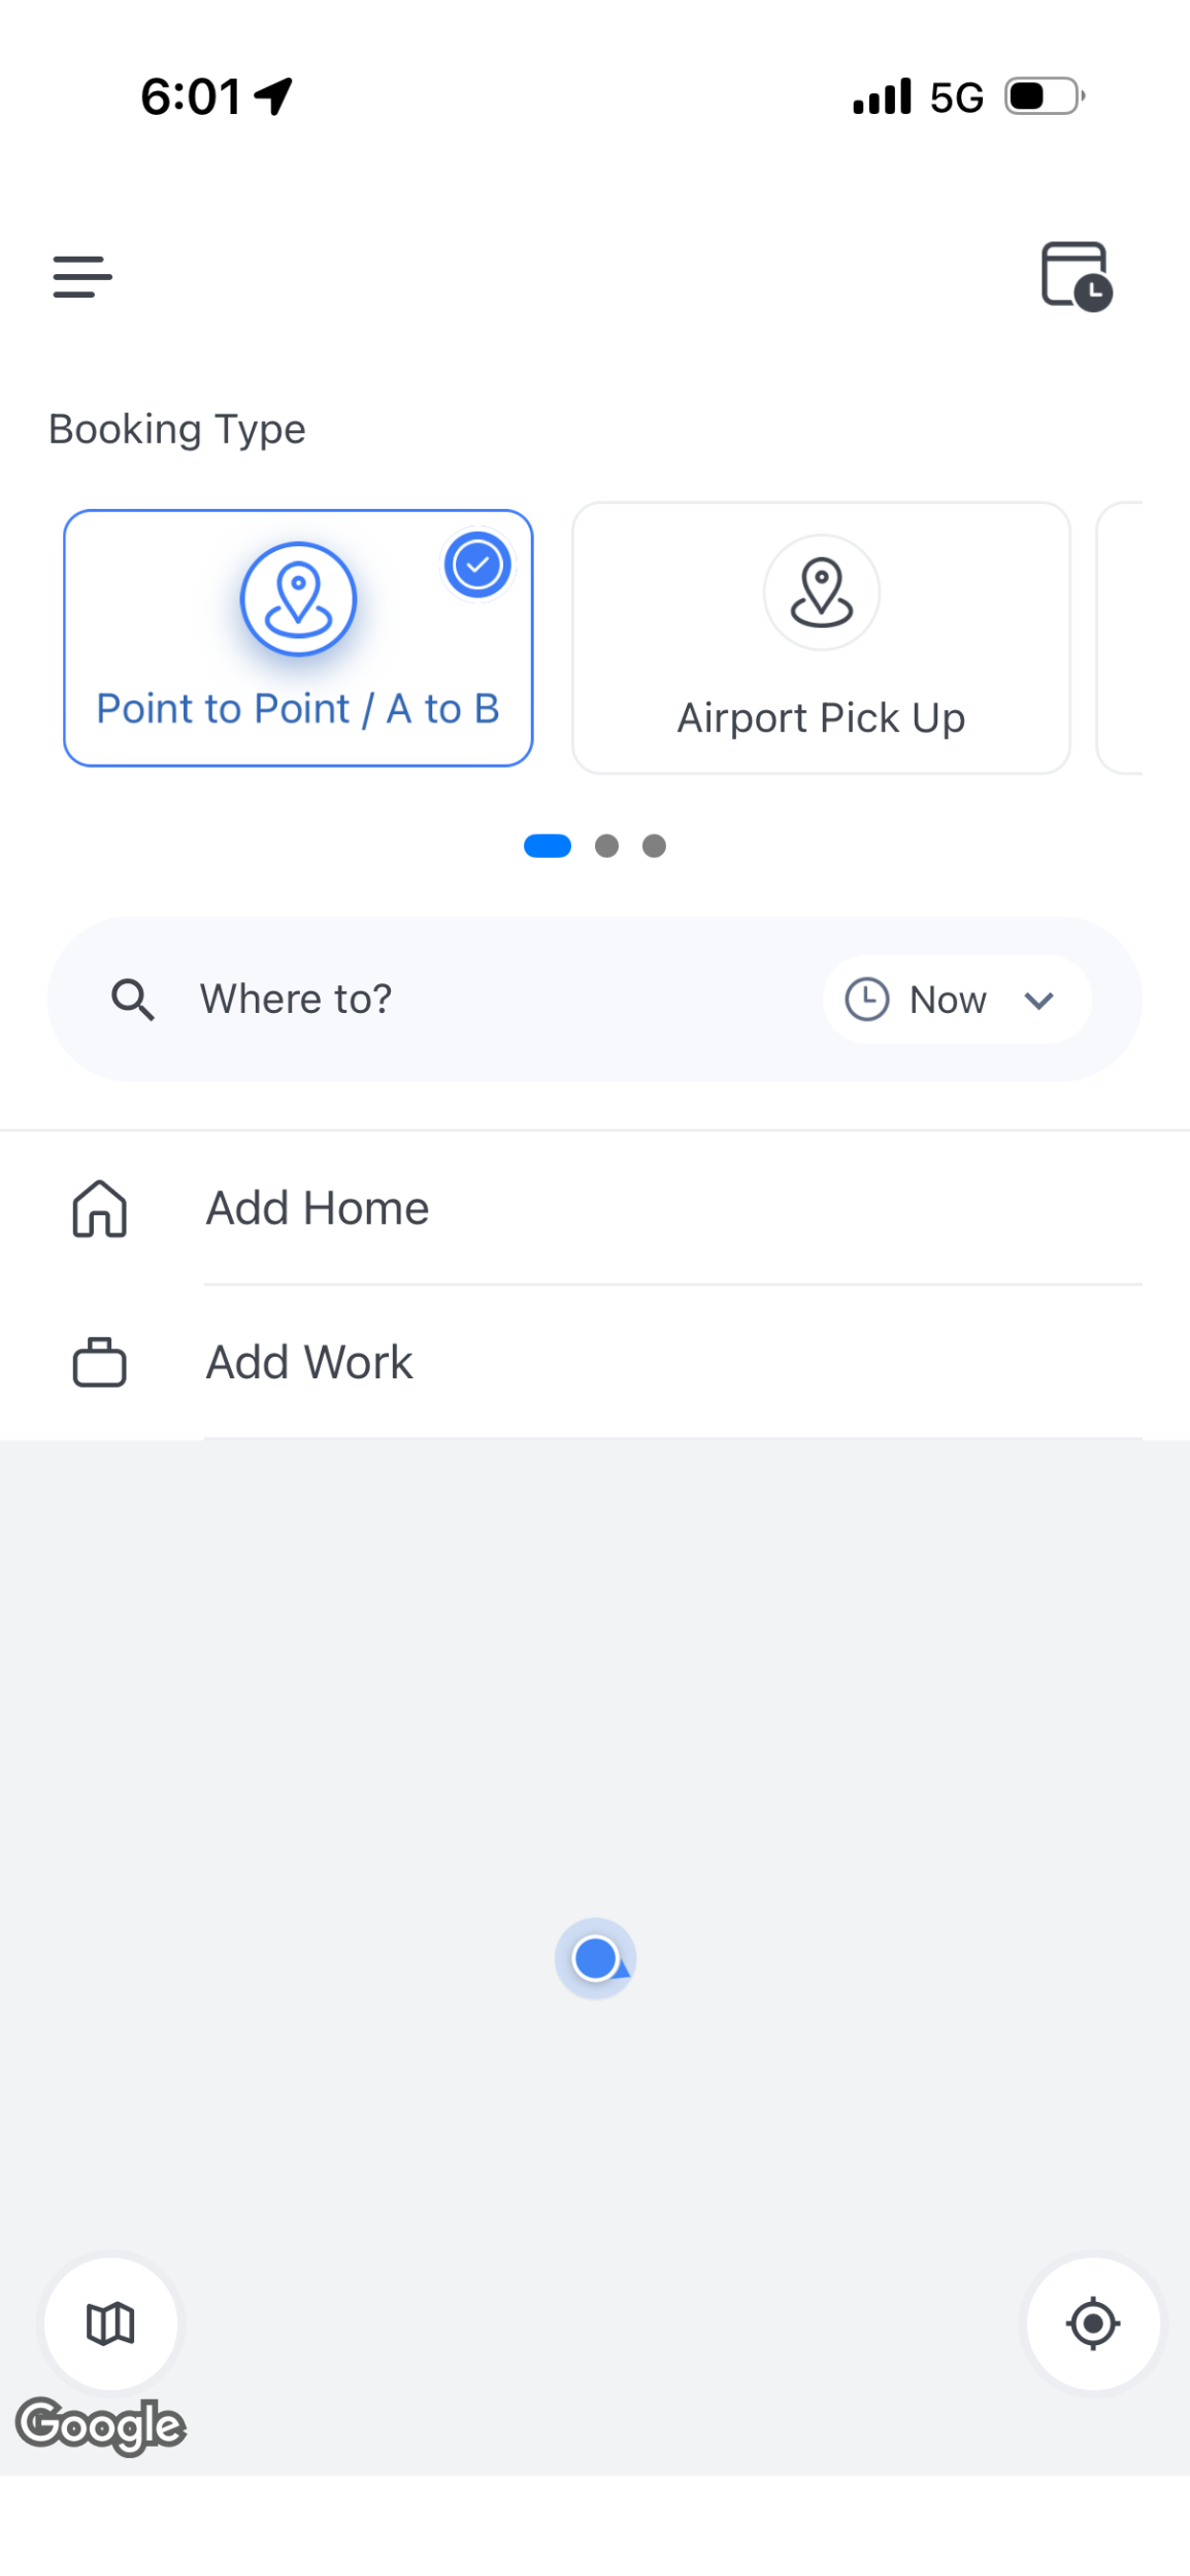Viewport: 1190px width, 2576px height.
Task: Expand the chevron next to Now
Action: tap(1039, 1000)
